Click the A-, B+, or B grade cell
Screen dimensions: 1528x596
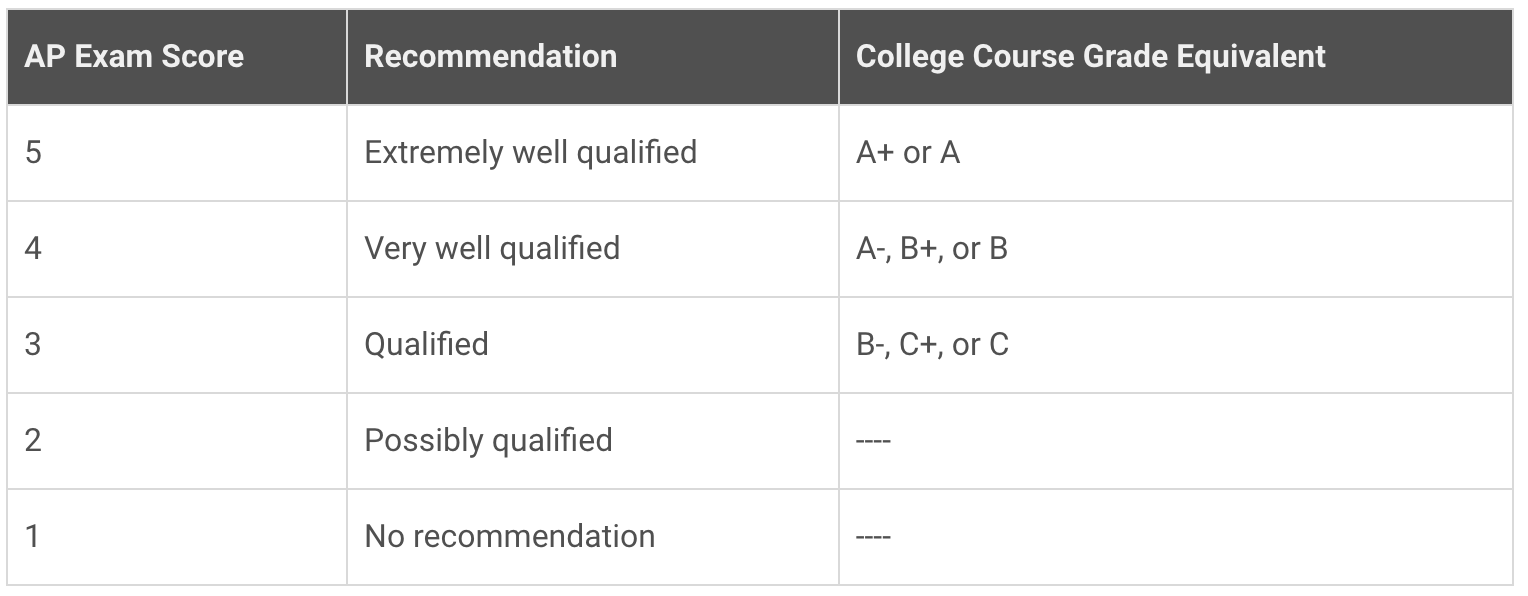pos(1175,248)
